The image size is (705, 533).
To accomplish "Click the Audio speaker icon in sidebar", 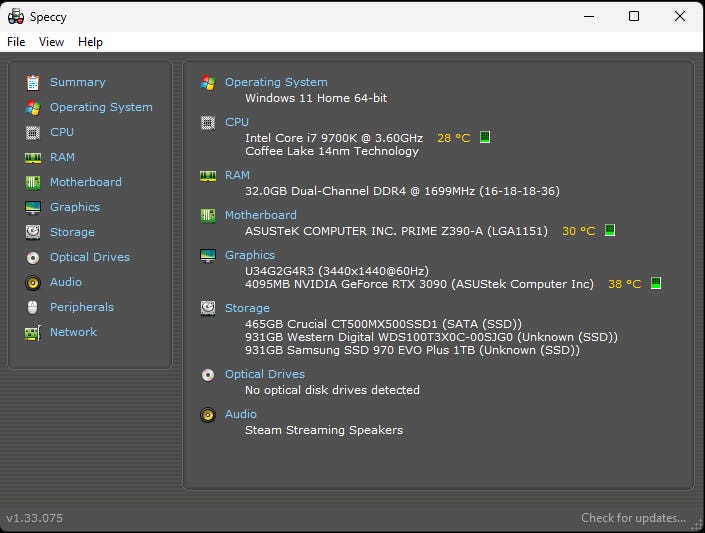I will pos(33,282).
